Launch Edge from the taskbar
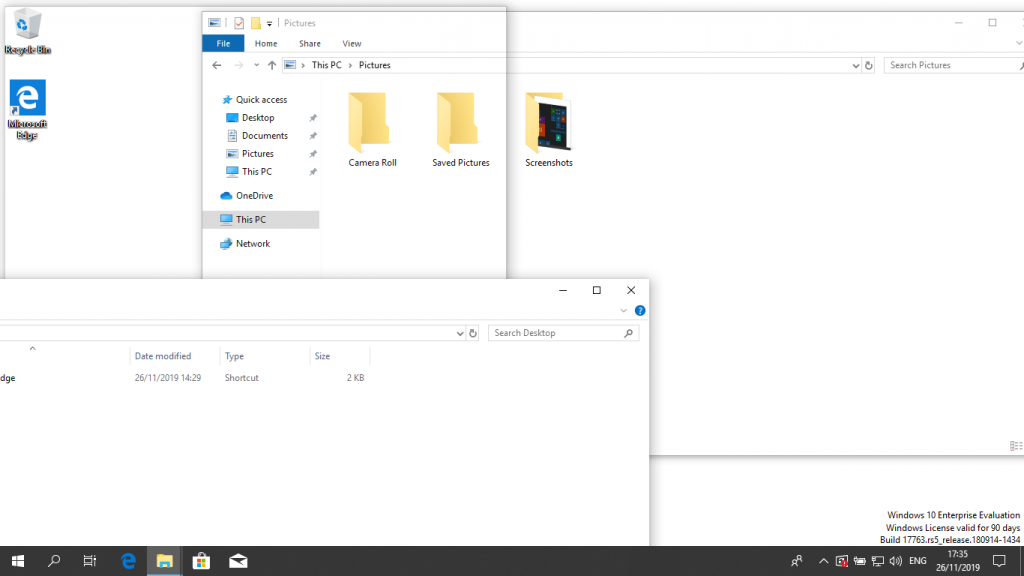This screenshot has height=576, width=1024. [x=128, y=561]
